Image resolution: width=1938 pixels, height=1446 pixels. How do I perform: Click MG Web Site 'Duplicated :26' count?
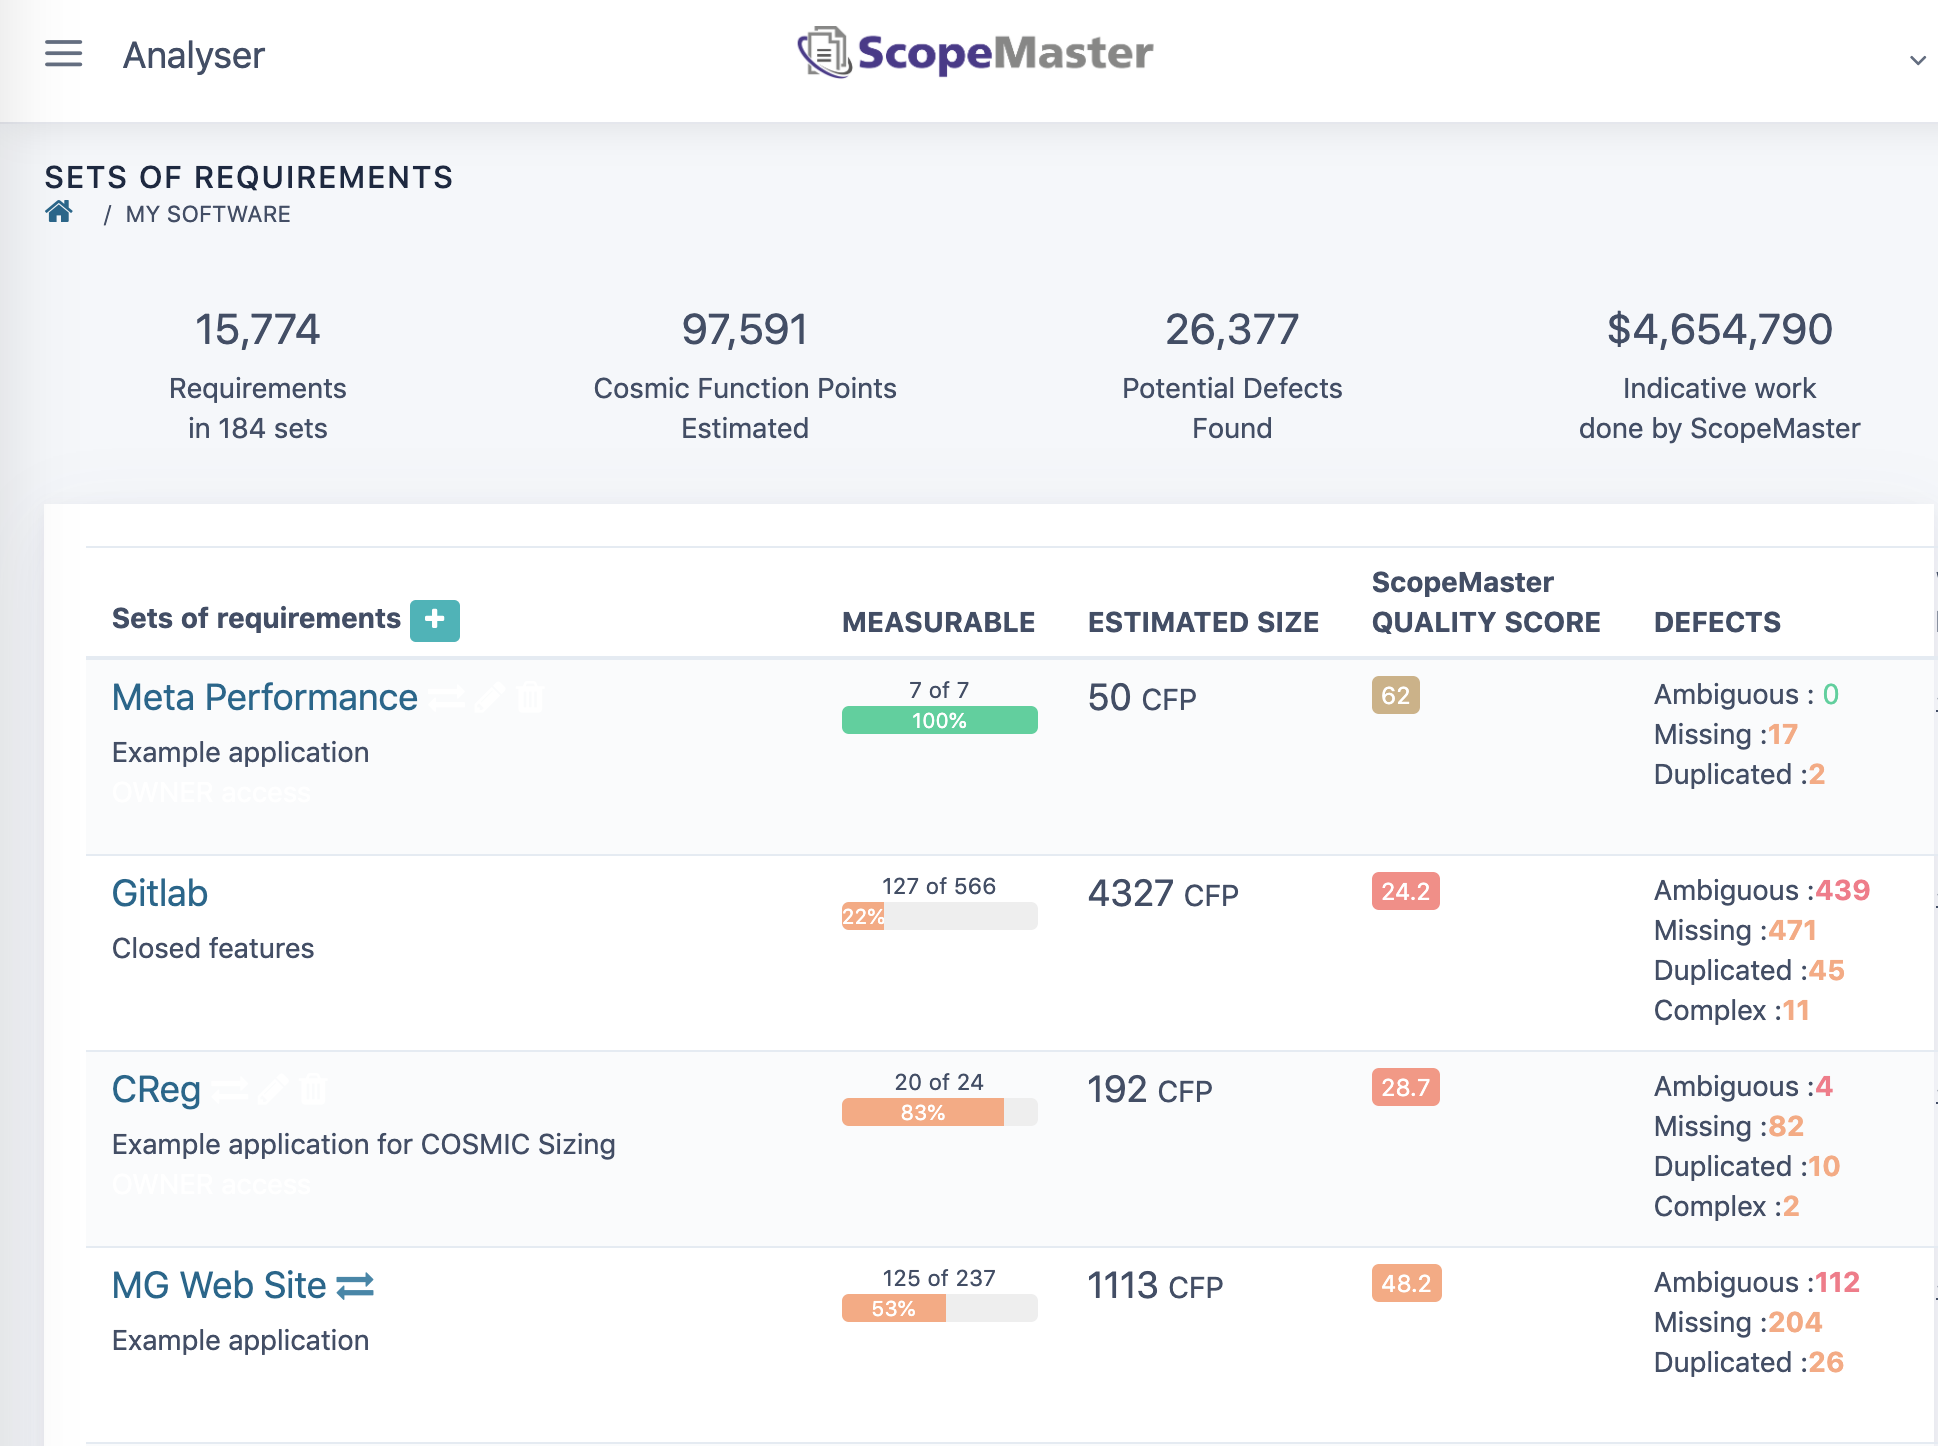pos(1749,1362)
